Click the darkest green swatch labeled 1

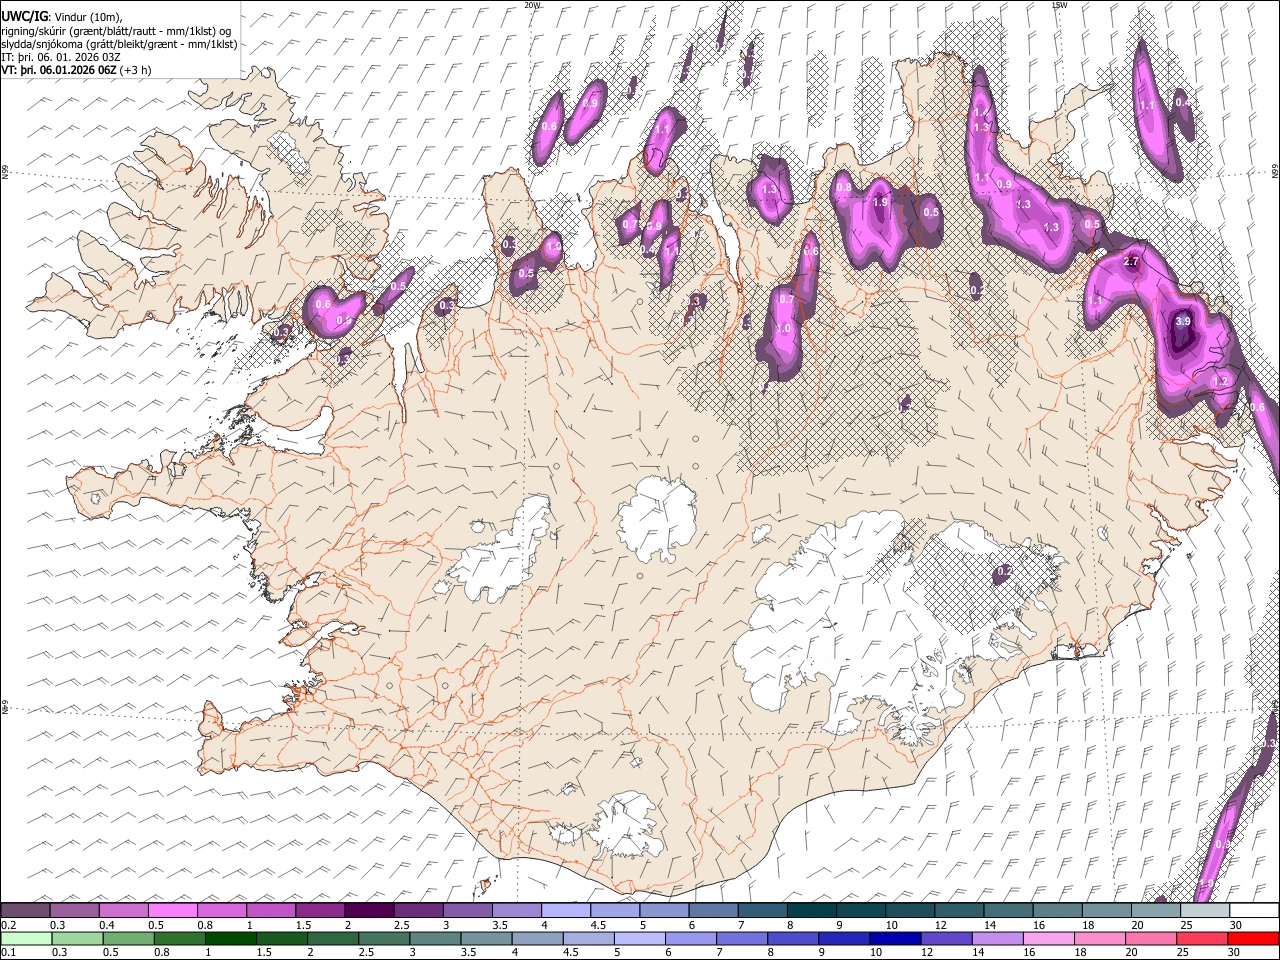[x=230, y=938]
